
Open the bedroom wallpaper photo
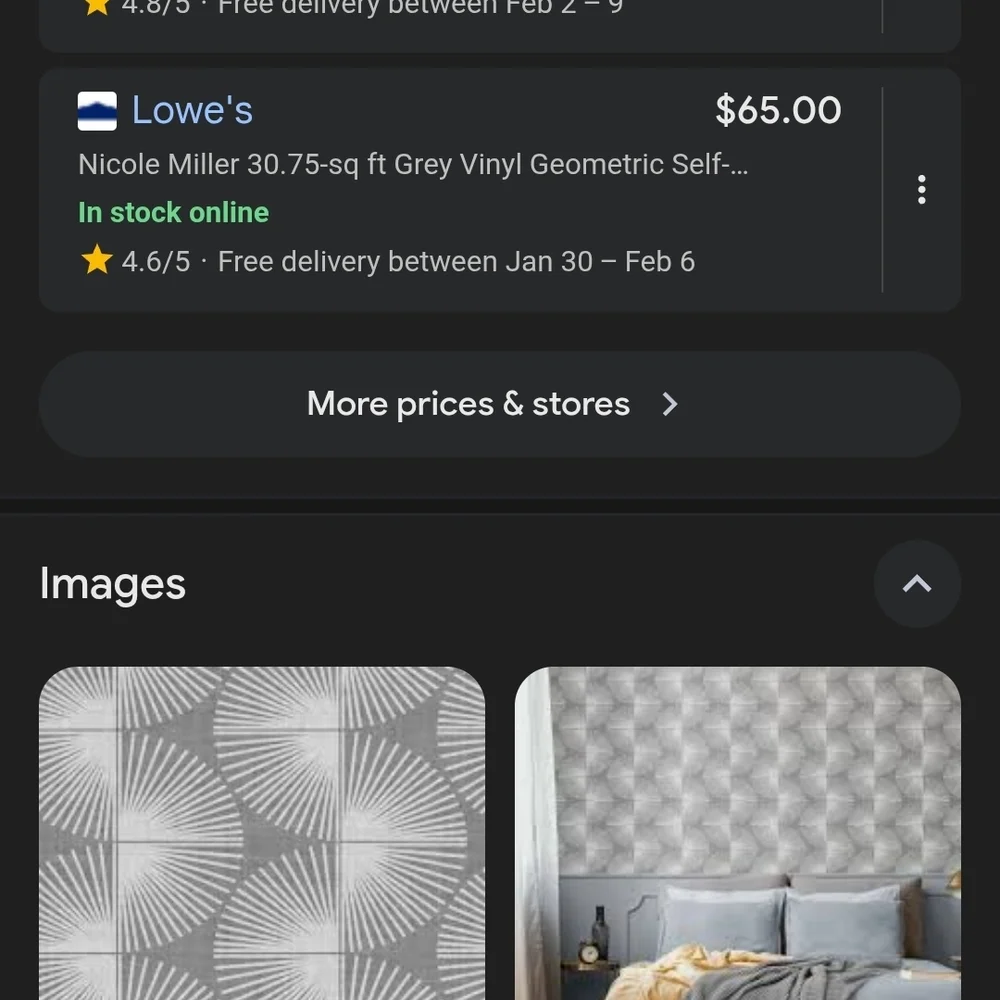(738, 833)
